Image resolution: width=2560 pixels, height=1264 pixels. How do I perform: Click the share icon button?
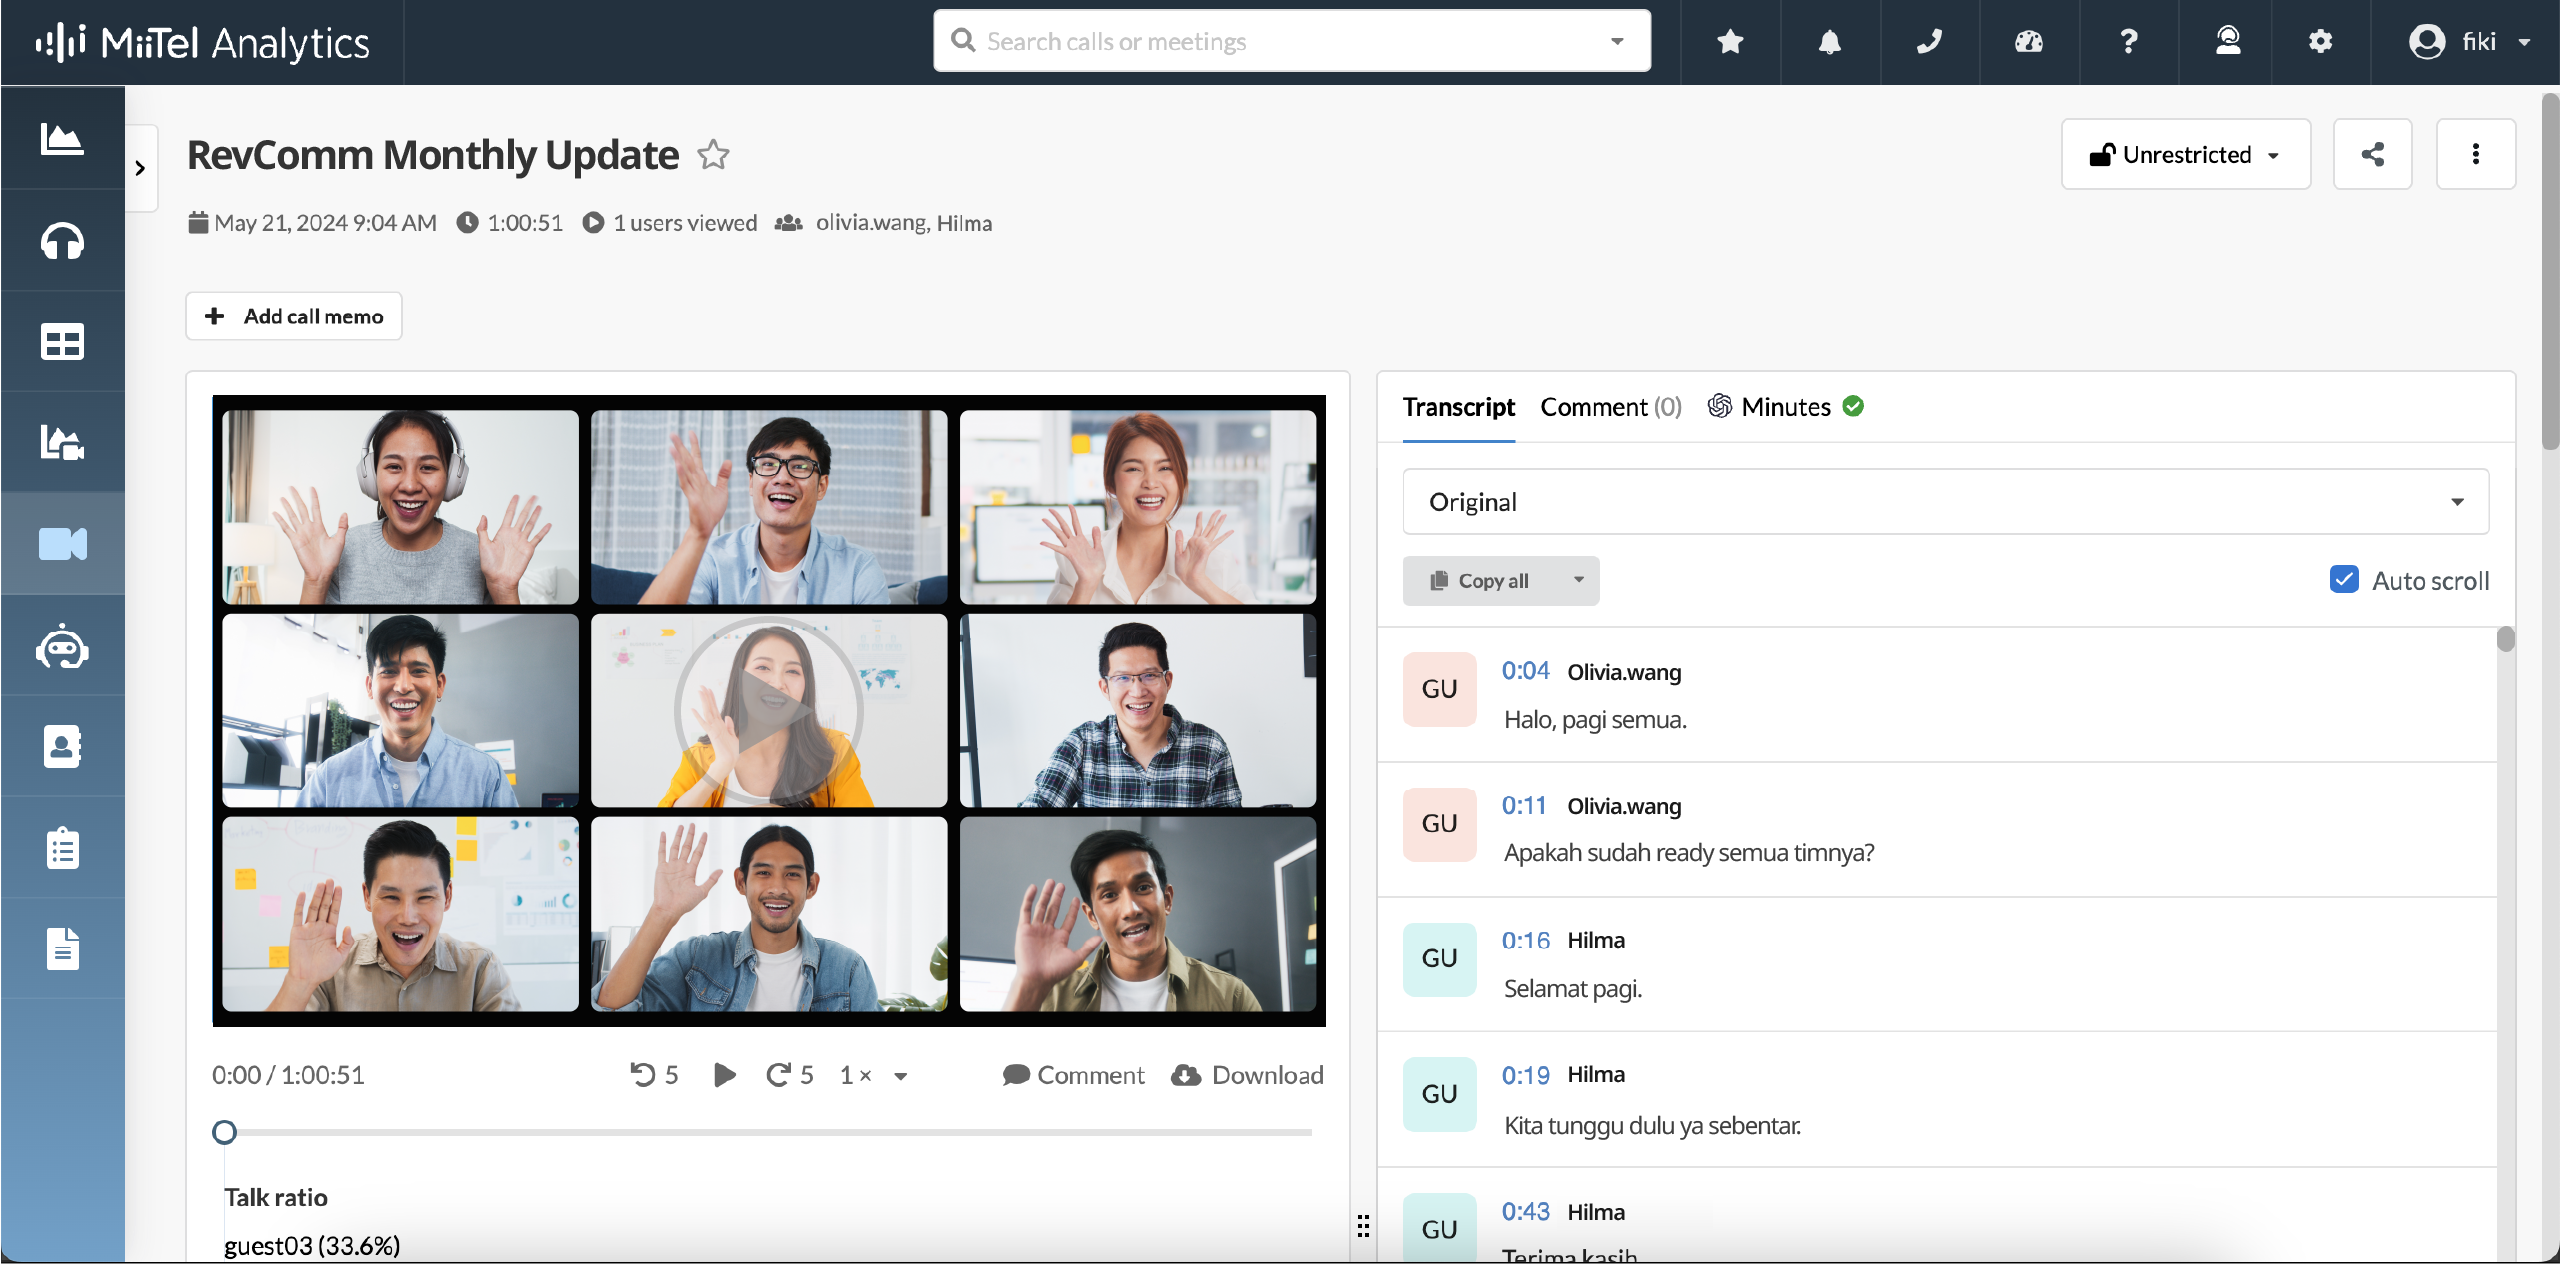point(2372,154)
